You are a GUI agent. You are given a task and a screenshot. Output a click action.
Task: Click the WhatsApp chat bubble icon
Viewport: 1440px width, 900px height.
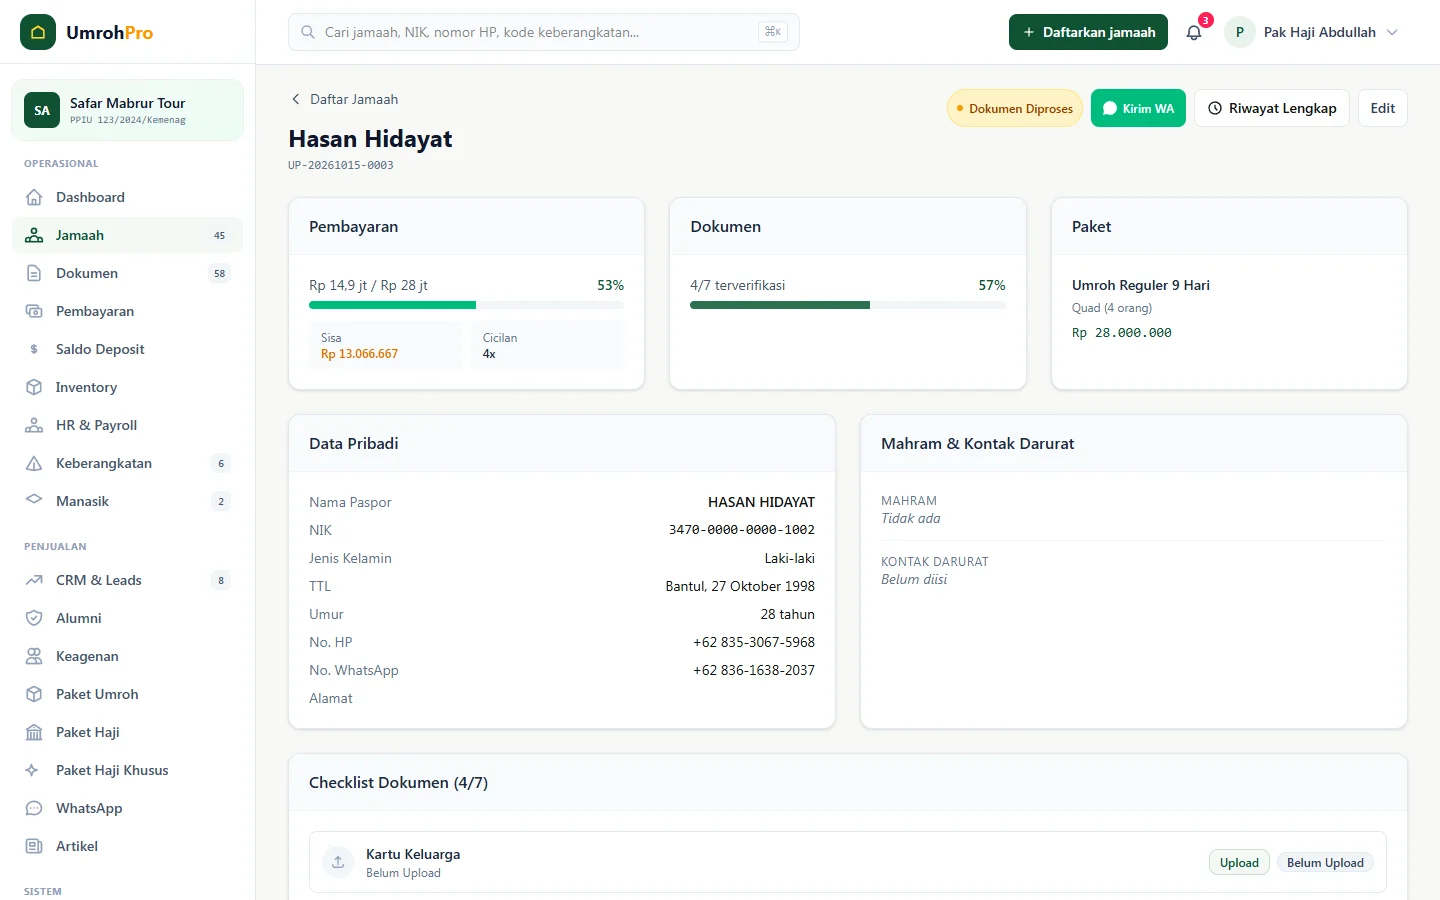tap(34, 808)
